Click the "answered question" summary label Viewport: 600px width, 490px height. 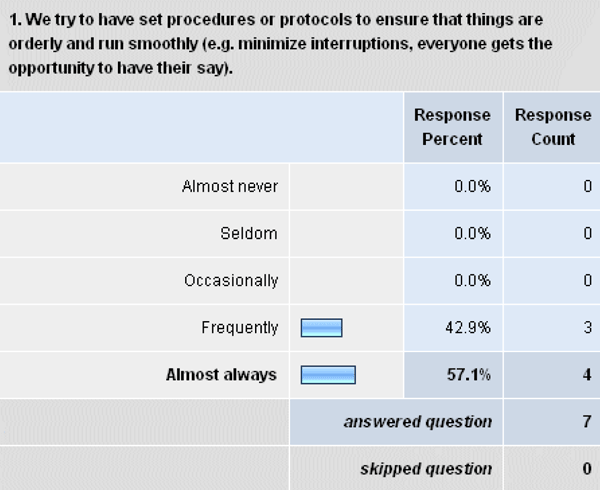[418, 422]
